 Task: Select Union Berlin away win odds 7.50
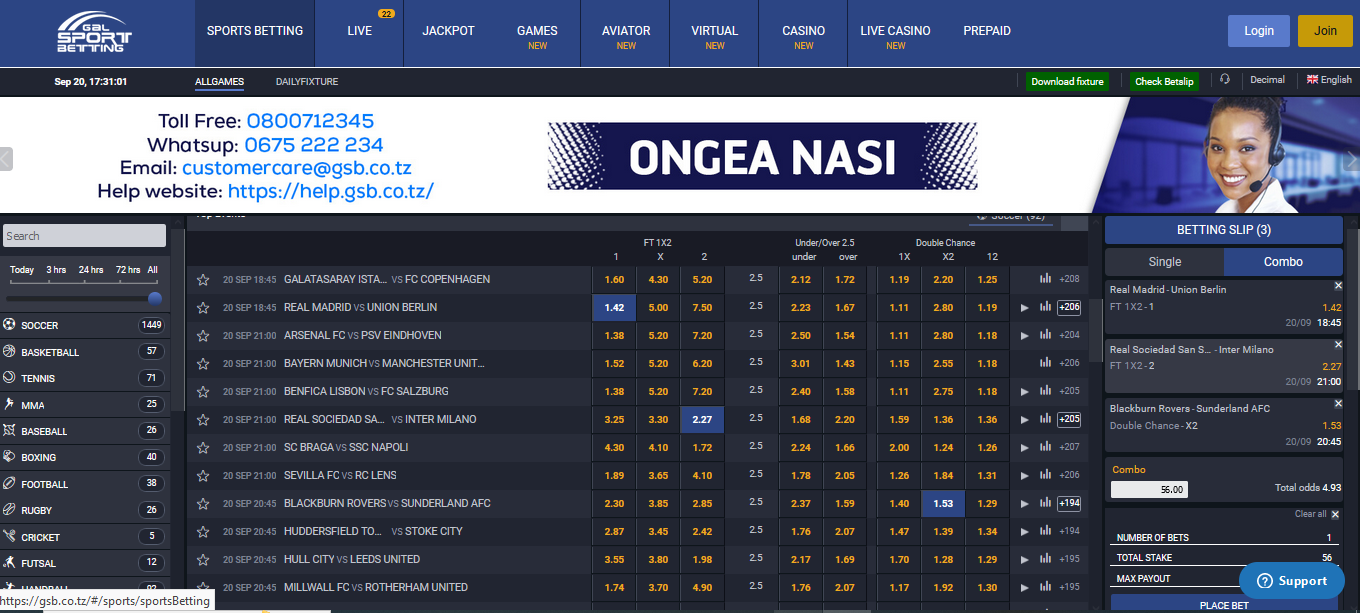coord(702,308)
